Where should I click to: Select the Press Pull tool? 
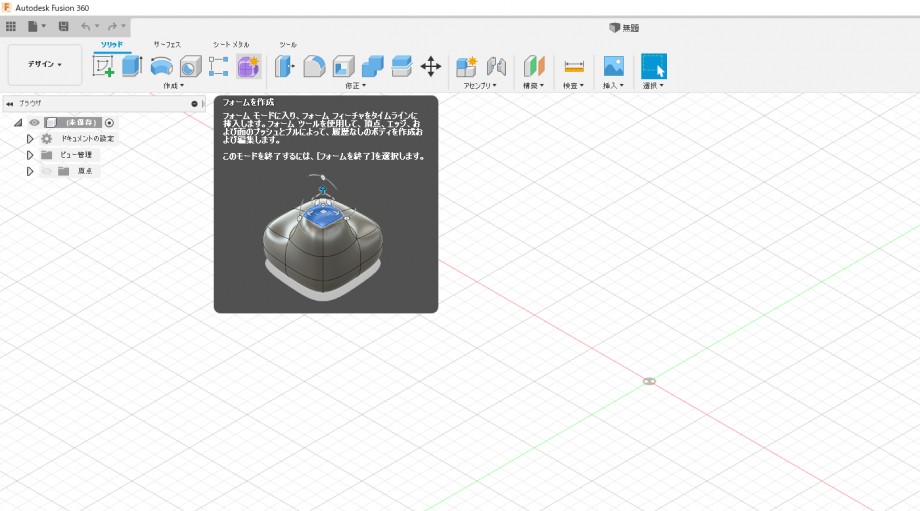pyautogui.click(x=285, y=66)
